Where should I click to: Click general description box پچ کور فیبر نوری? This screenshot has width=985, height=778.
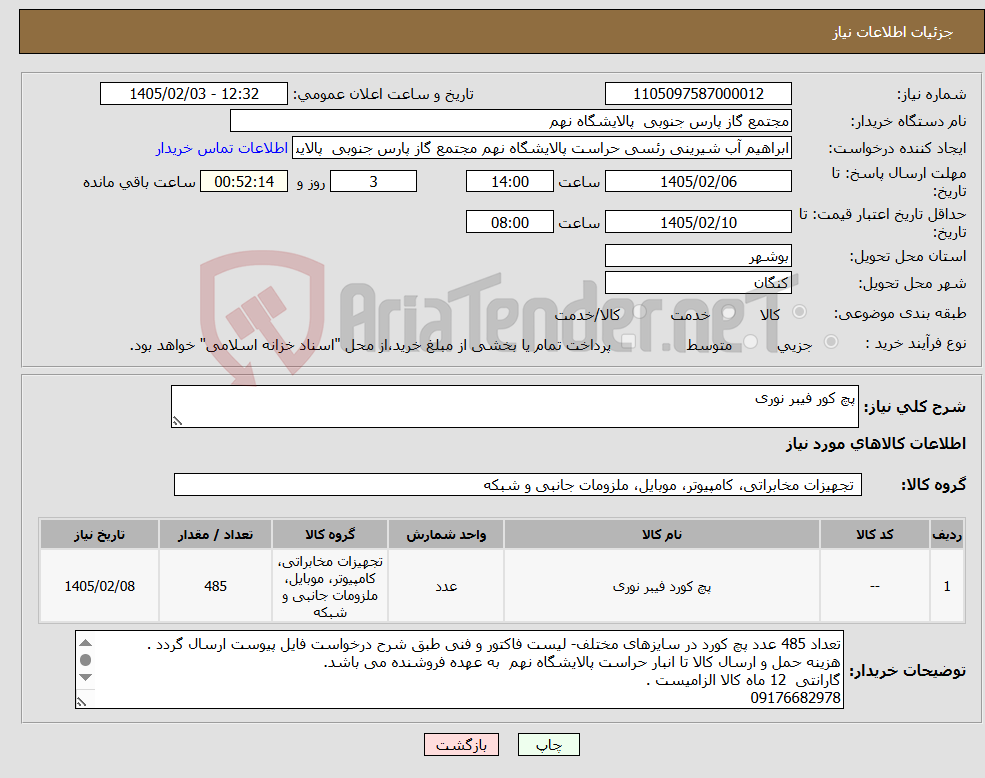[x=514, y=407]
